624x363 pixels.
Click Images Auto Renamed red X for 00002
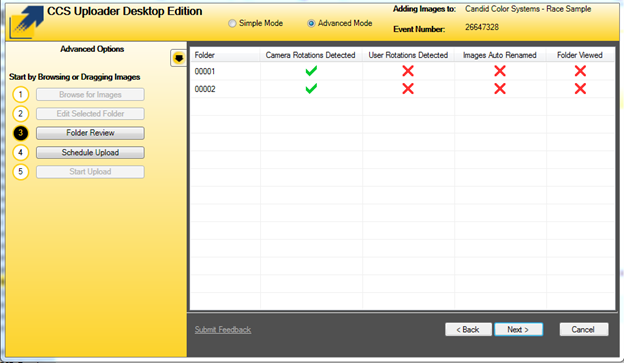coord(500,89)
